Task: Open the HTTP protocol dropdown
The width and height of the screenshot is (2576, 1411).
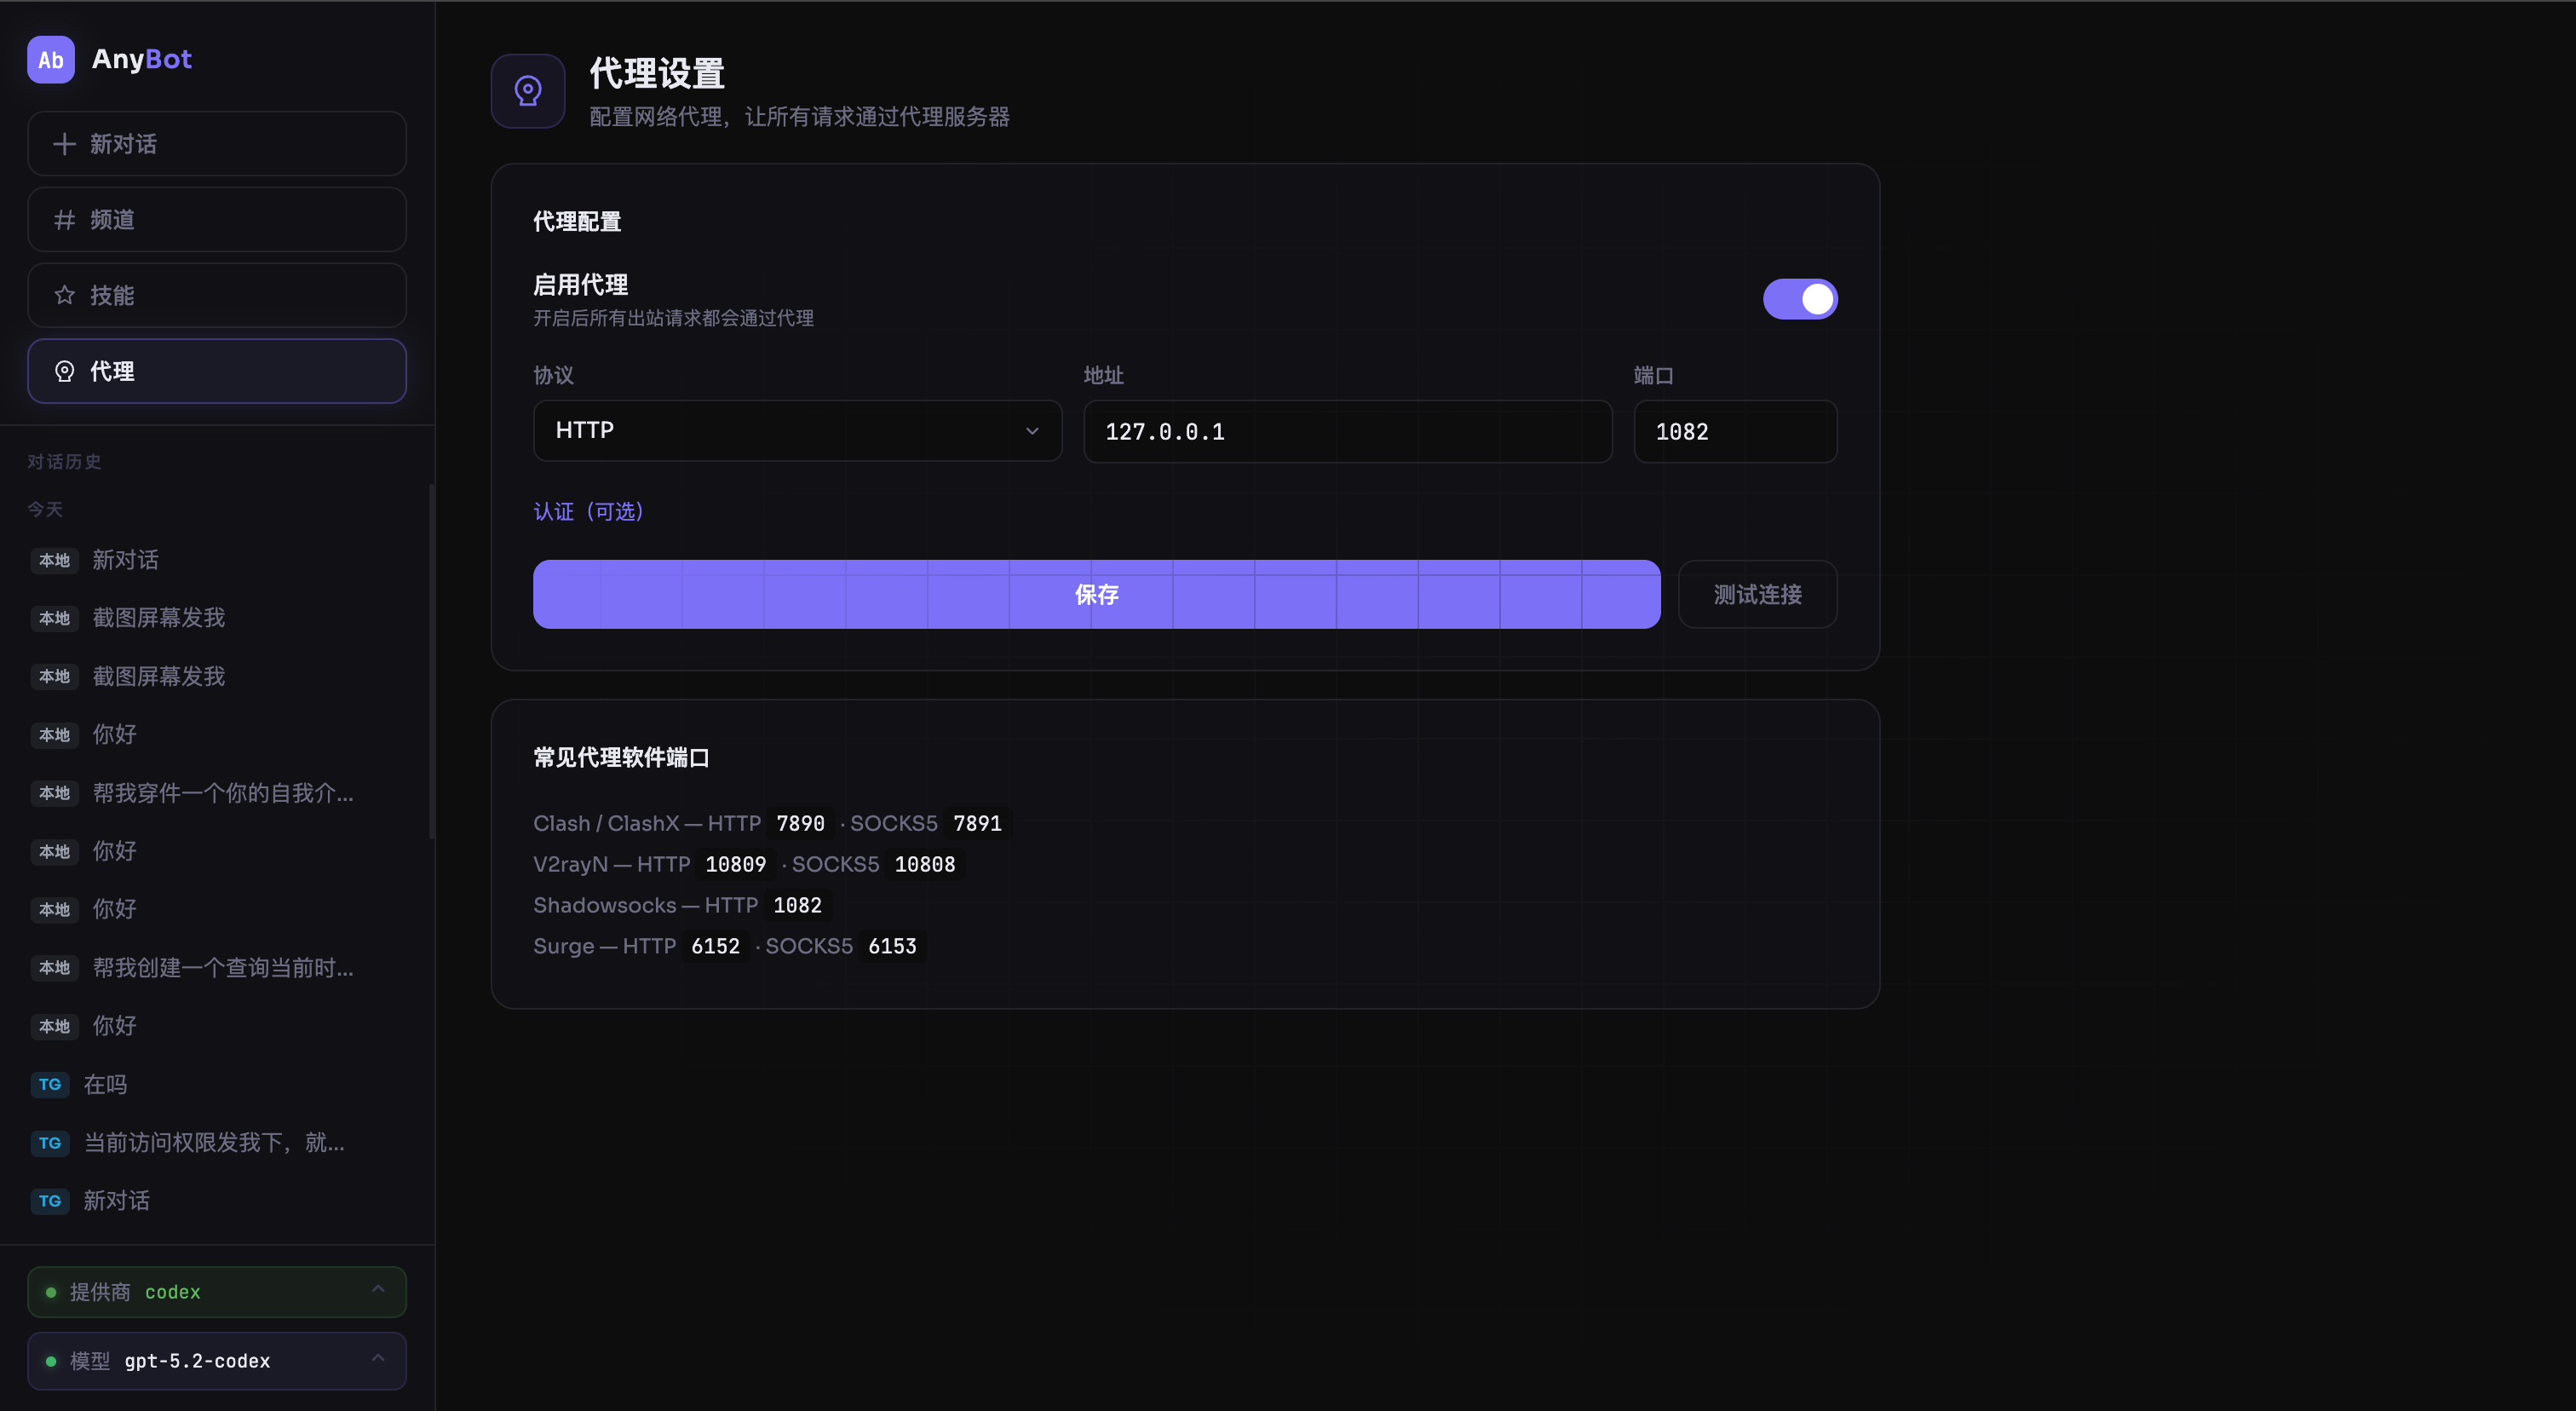Action: 797,431
